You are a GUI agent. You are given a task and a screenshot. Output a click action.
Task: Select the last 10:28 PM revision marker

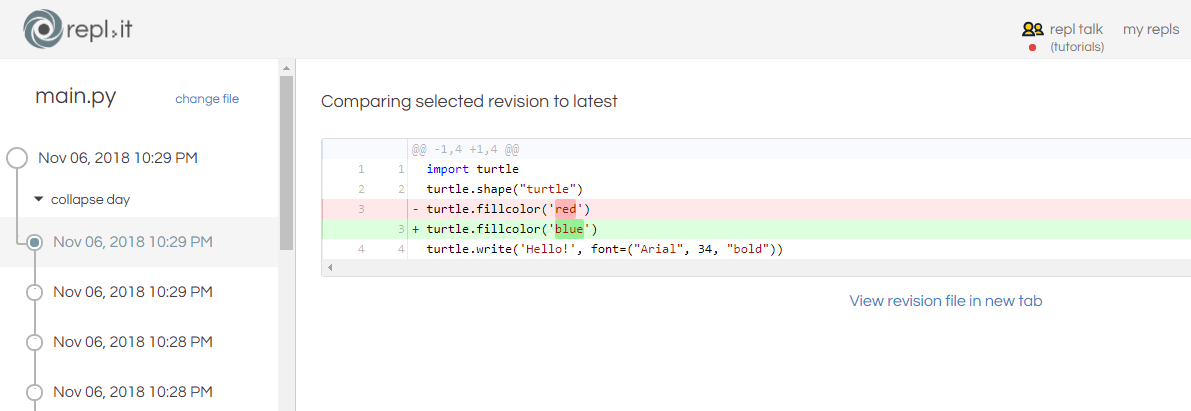click(34, 392)
